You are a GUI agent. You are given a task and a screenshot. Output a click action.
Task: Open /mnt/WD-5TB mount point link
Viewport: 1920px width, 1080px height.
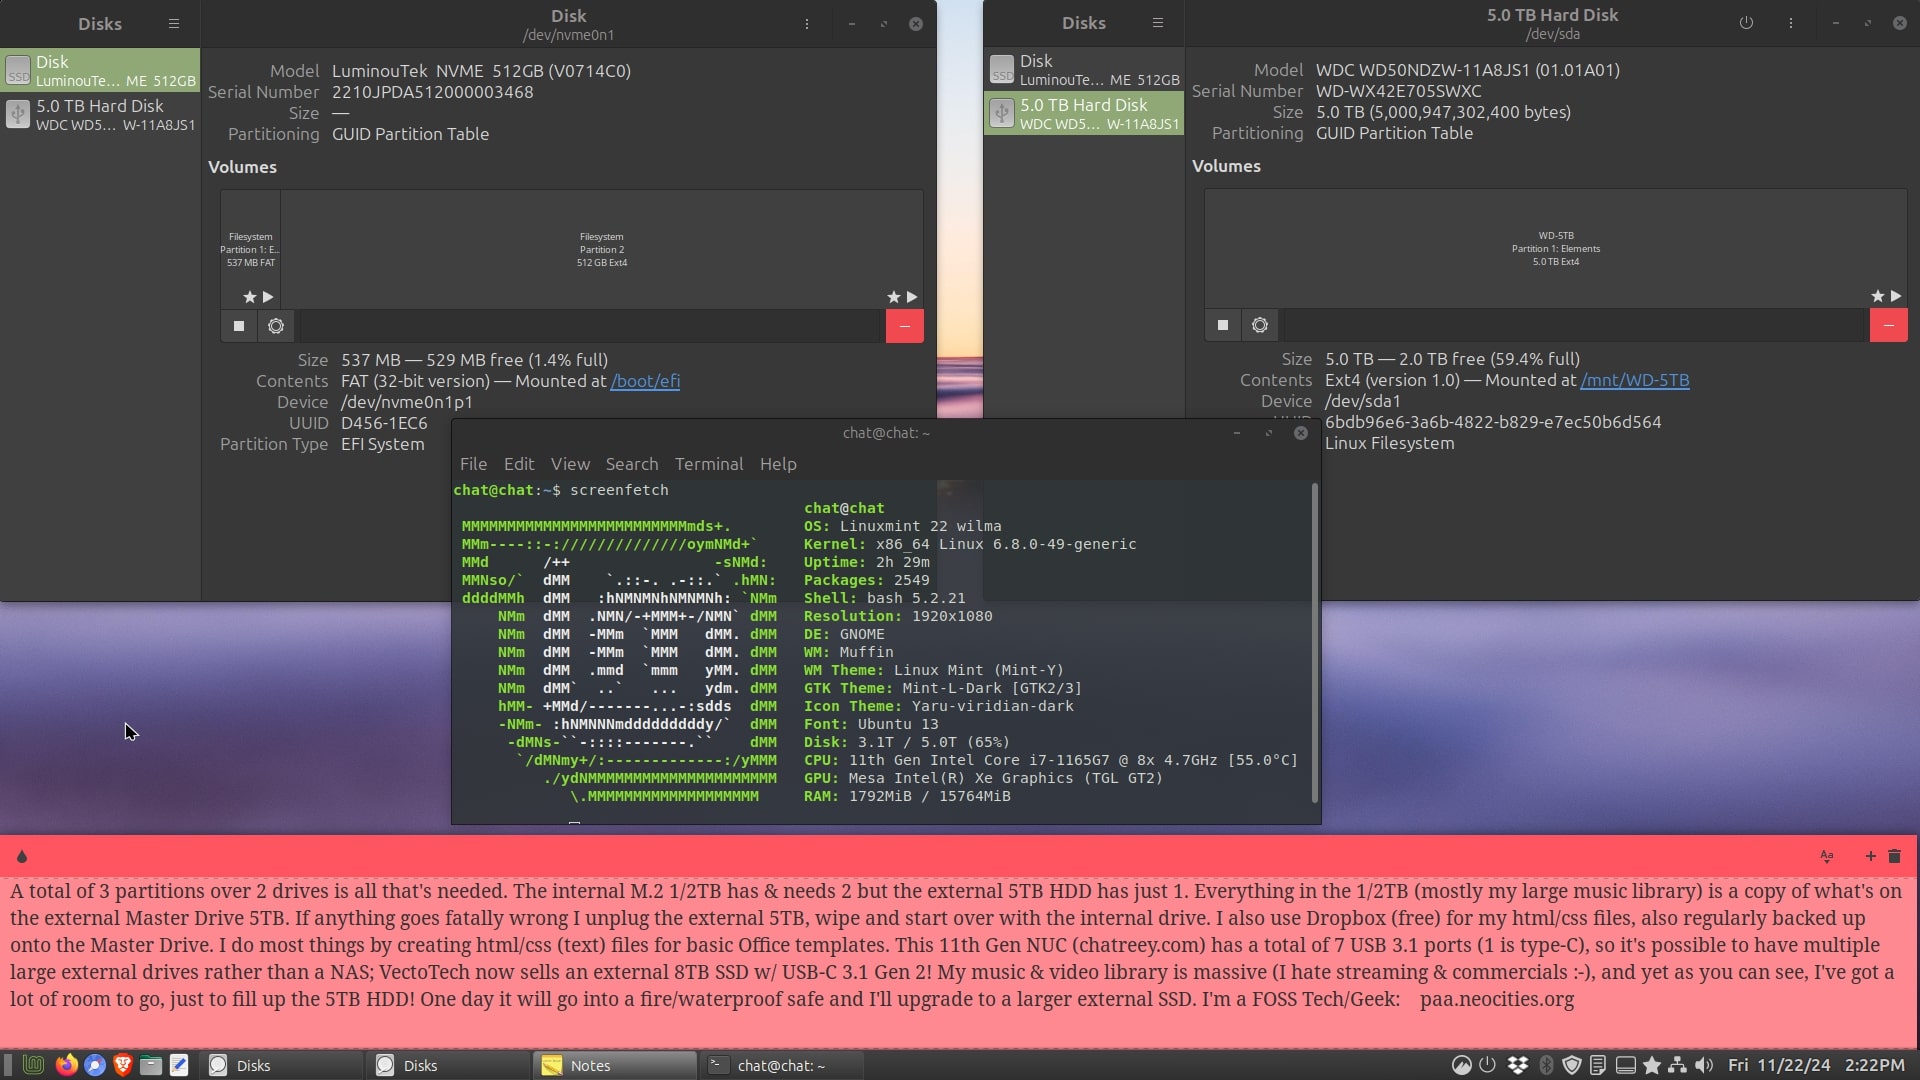point(1634,380)
